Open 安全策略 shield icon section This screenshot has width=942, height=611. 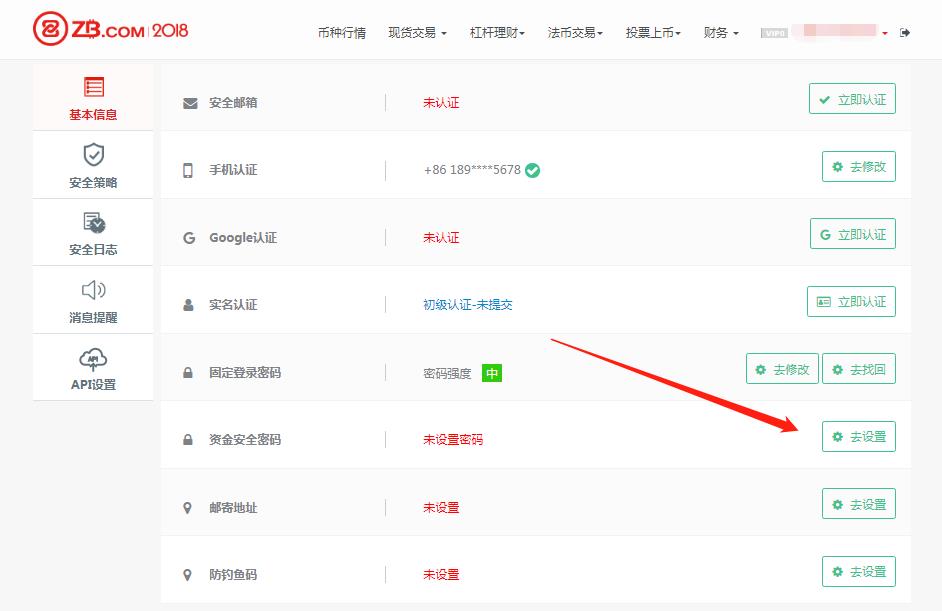(93, 166)
